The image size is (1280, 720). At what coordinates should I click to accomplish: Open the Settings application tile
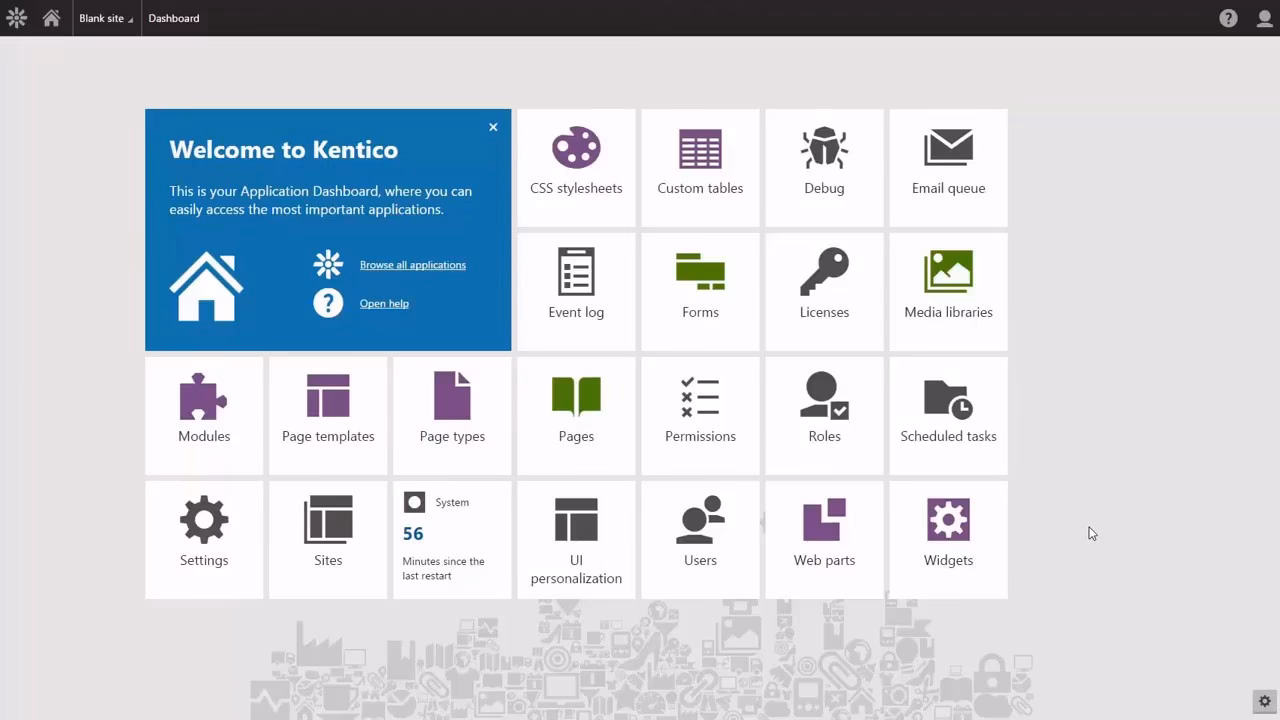pos(204,539)
